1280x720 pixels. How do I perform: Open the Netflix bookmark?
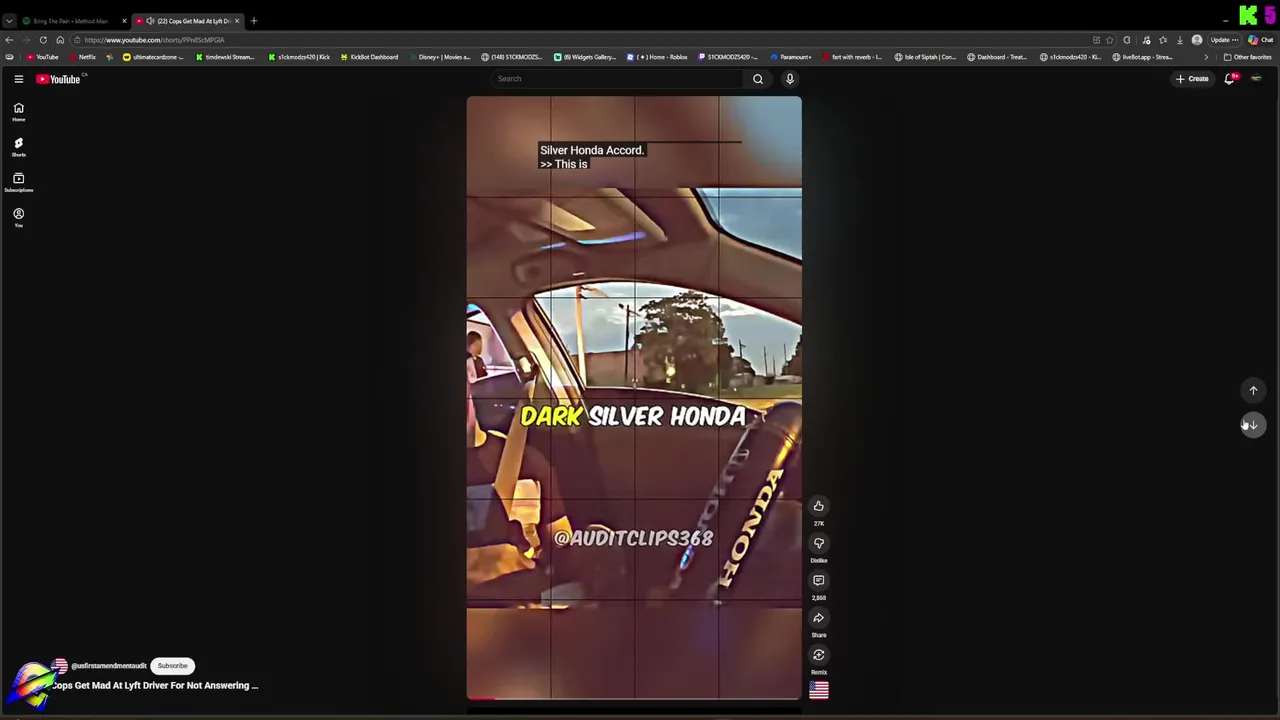pyautogui.click(x=82, y=57)
